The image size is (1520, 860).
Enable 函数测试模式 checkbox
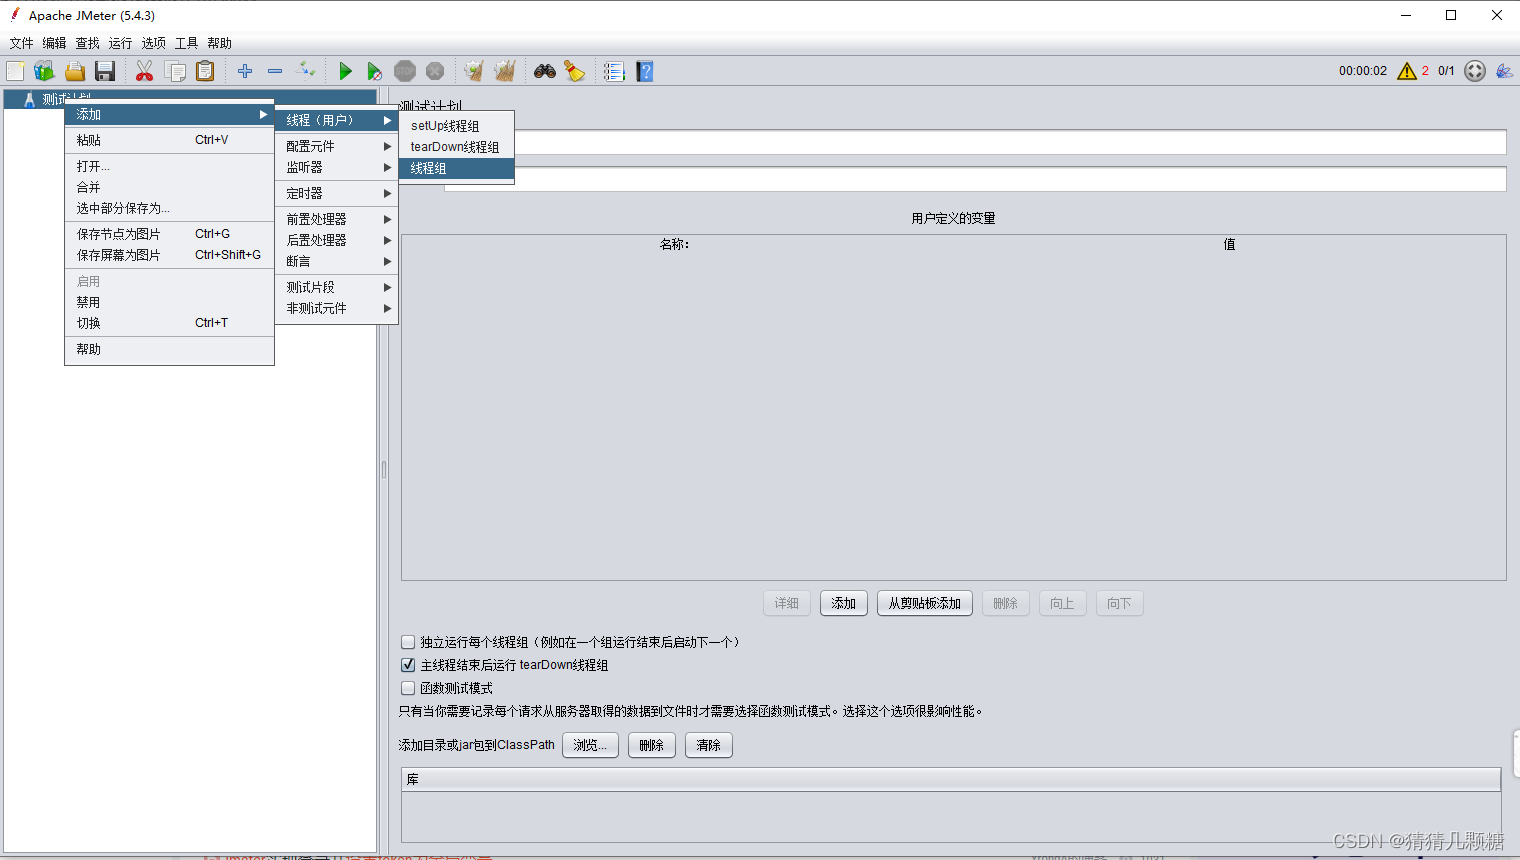click(x=408, y=688)
